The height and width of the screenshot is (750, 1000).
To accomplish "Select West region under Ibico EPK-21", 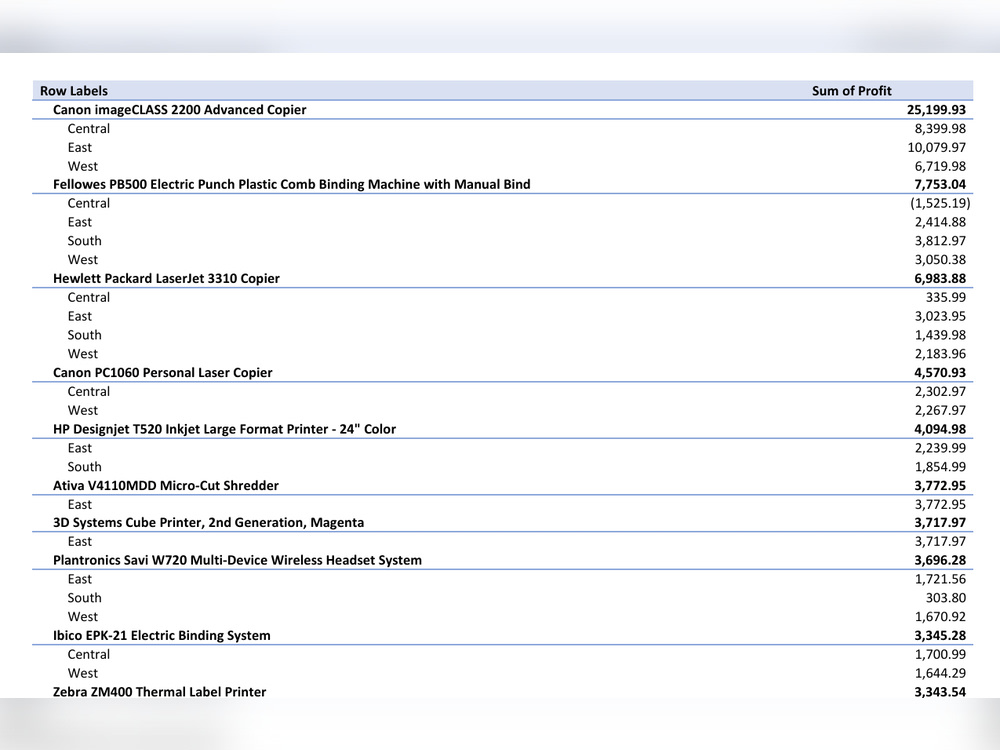I will pos(83,673).
